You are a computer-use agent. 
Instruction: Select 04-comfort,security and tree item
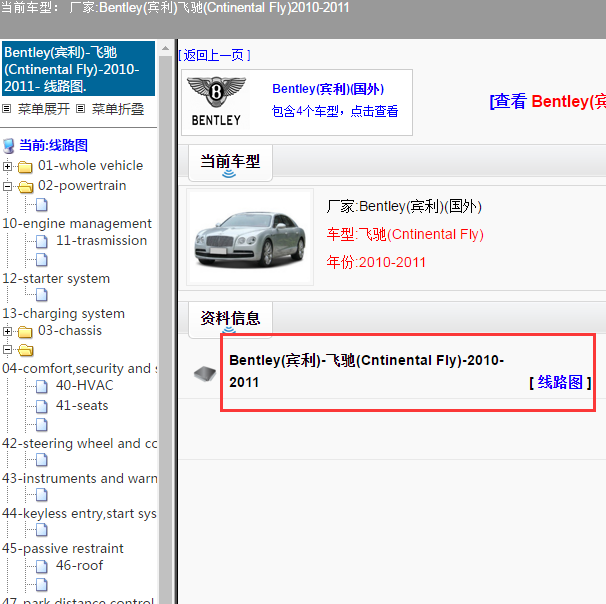click(79, 369)
